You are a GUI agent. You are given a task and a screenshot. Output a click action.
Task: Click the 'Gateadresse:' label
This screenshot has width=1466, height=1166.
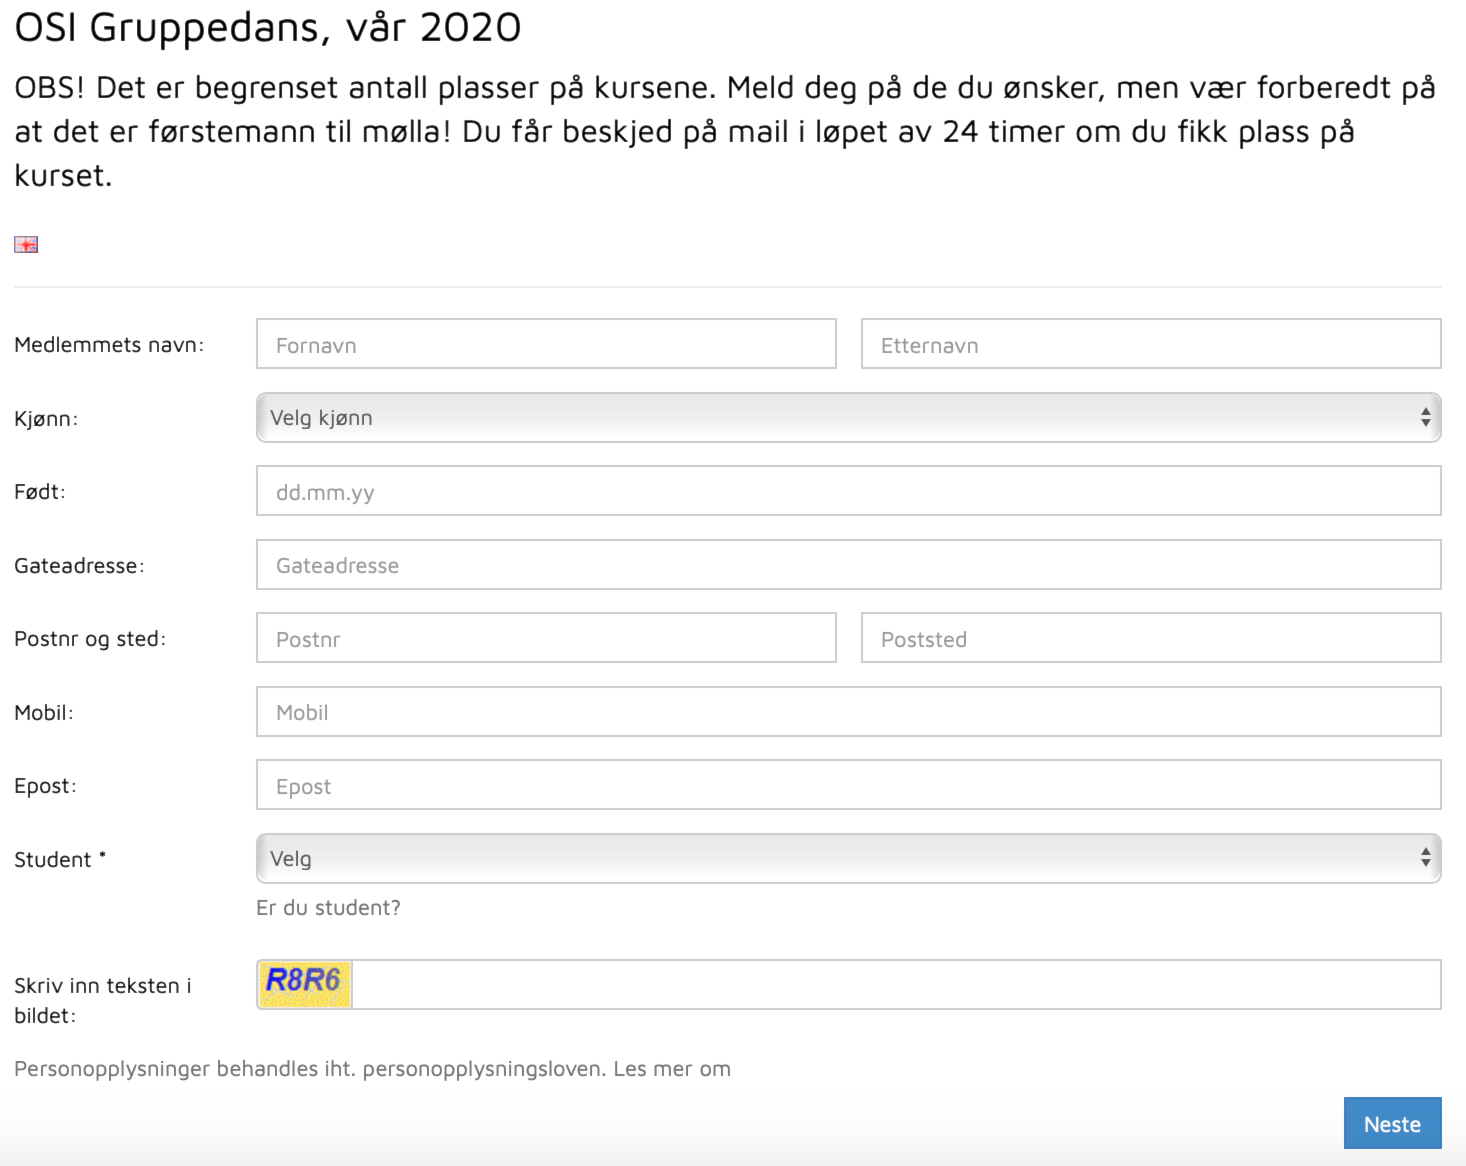pos(79,566)
